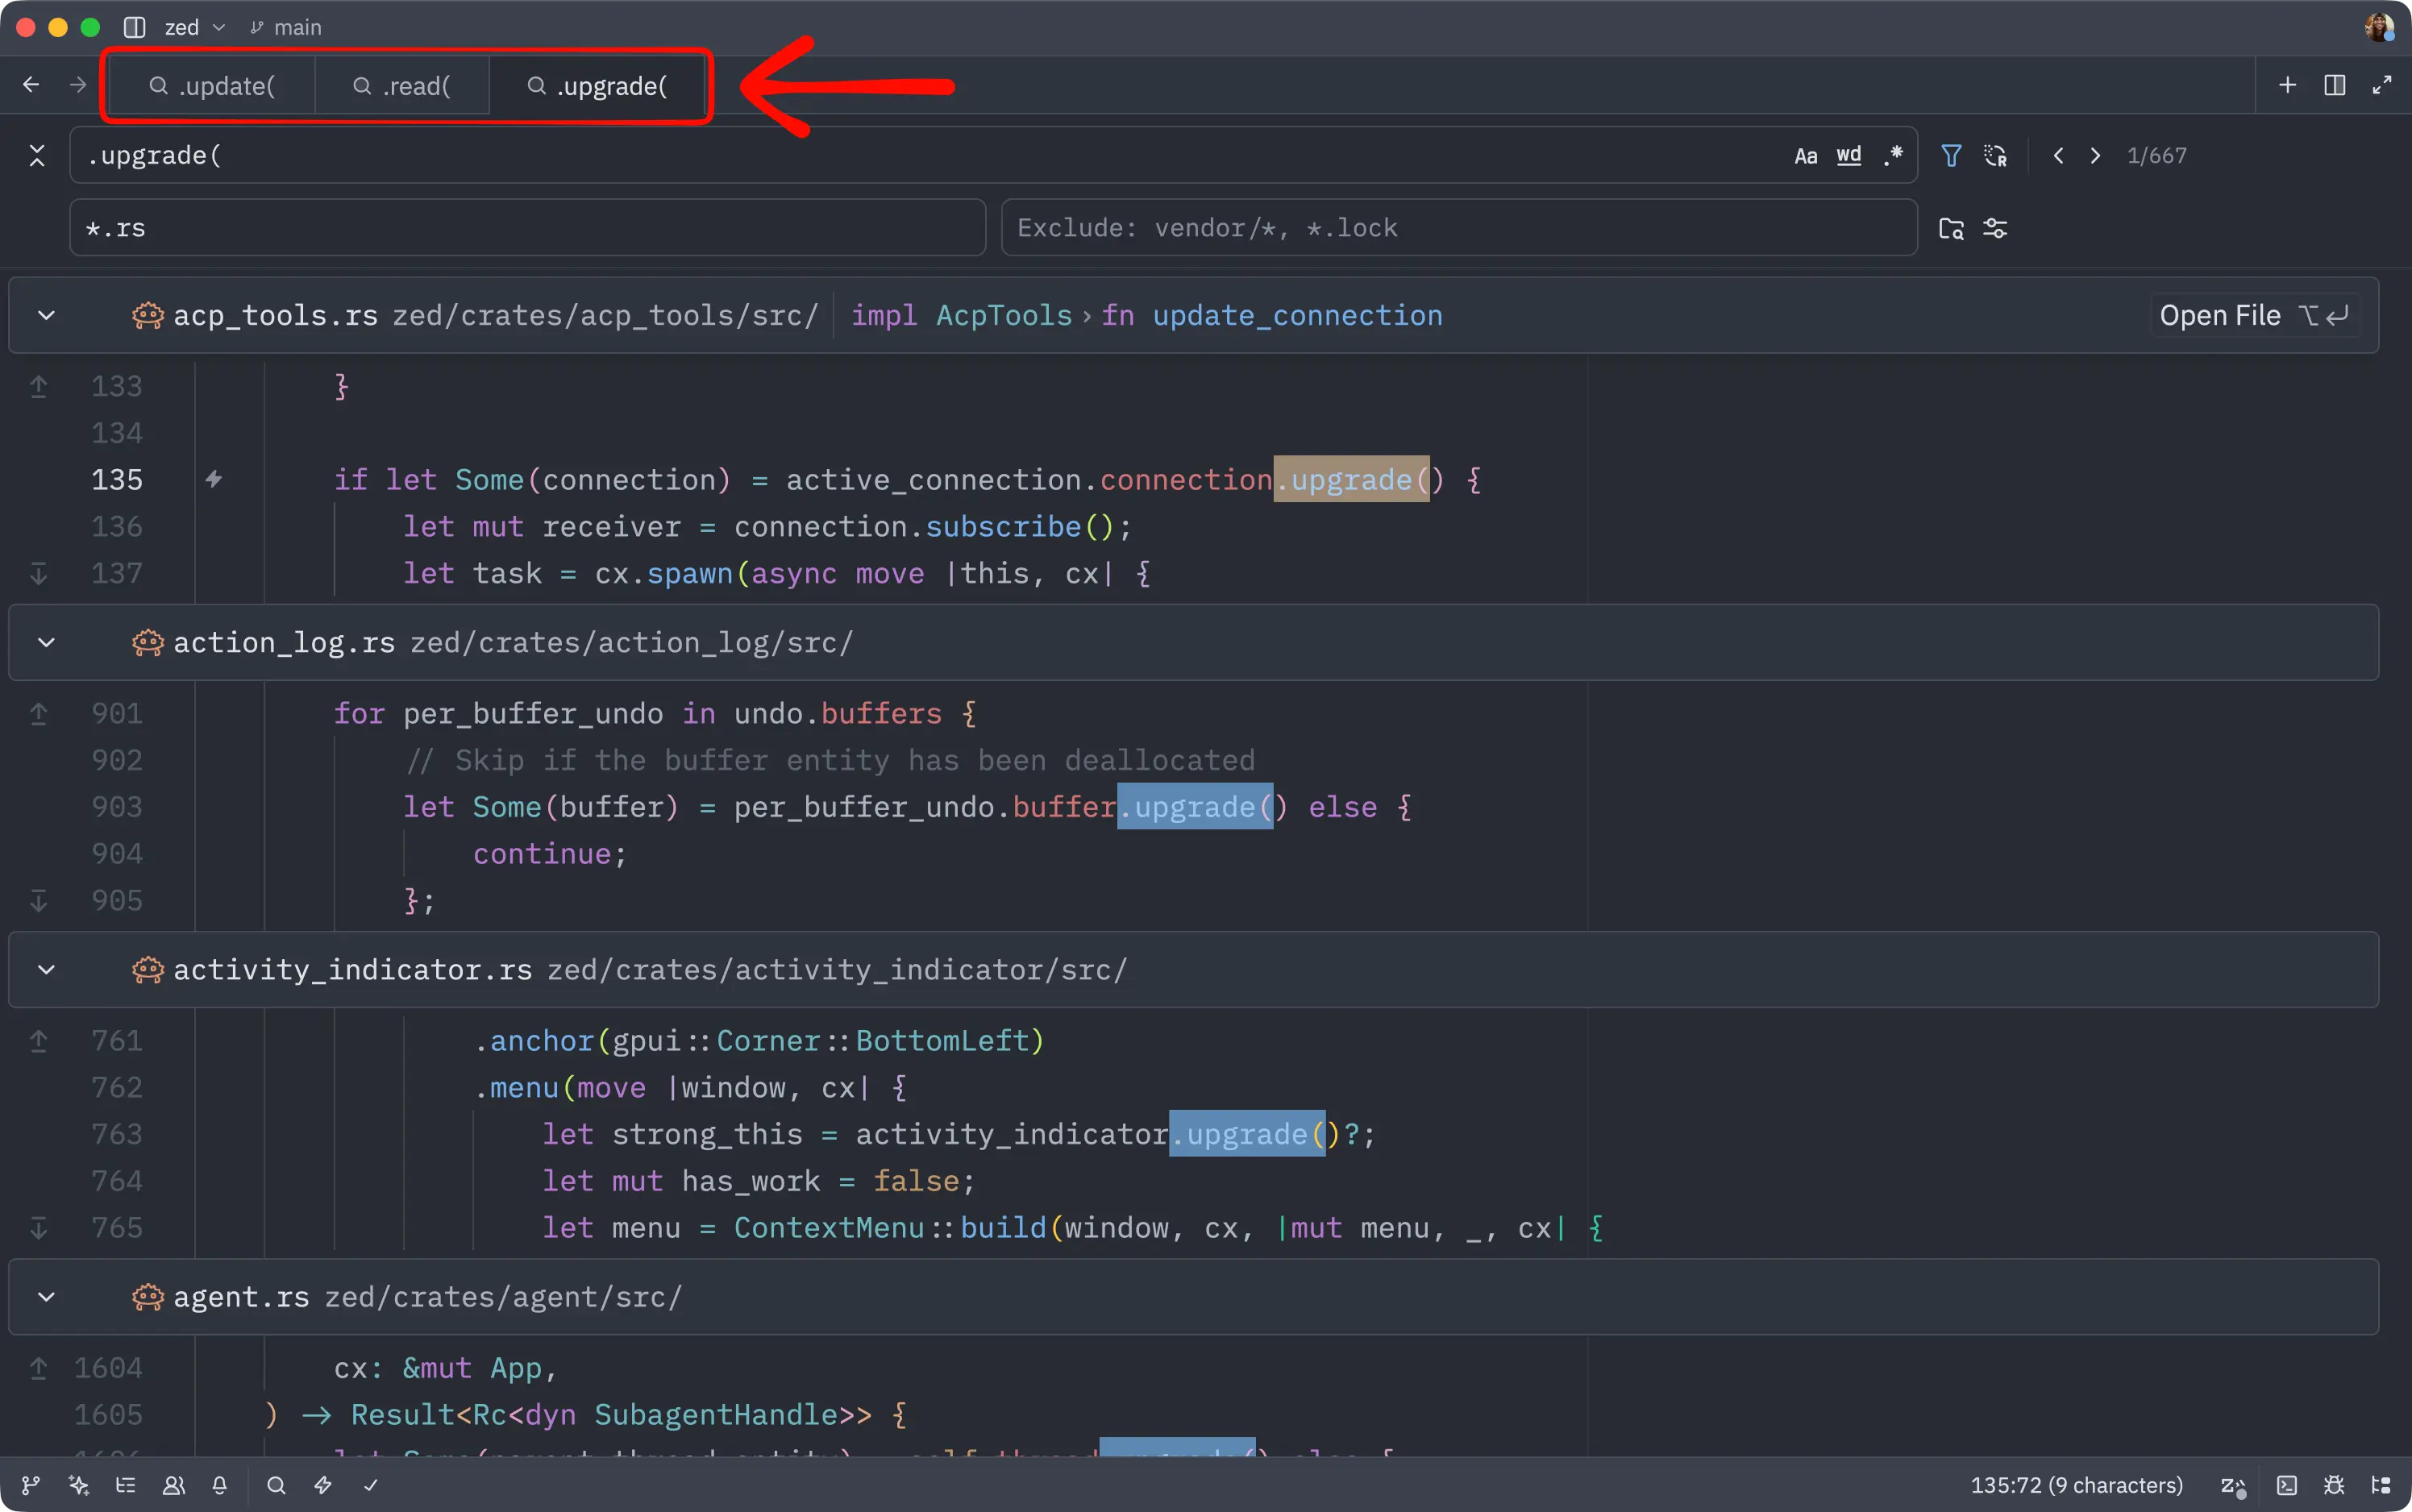
Task: Click the split pane icon
Action: pyautogui.click(x=2335, y=85)
